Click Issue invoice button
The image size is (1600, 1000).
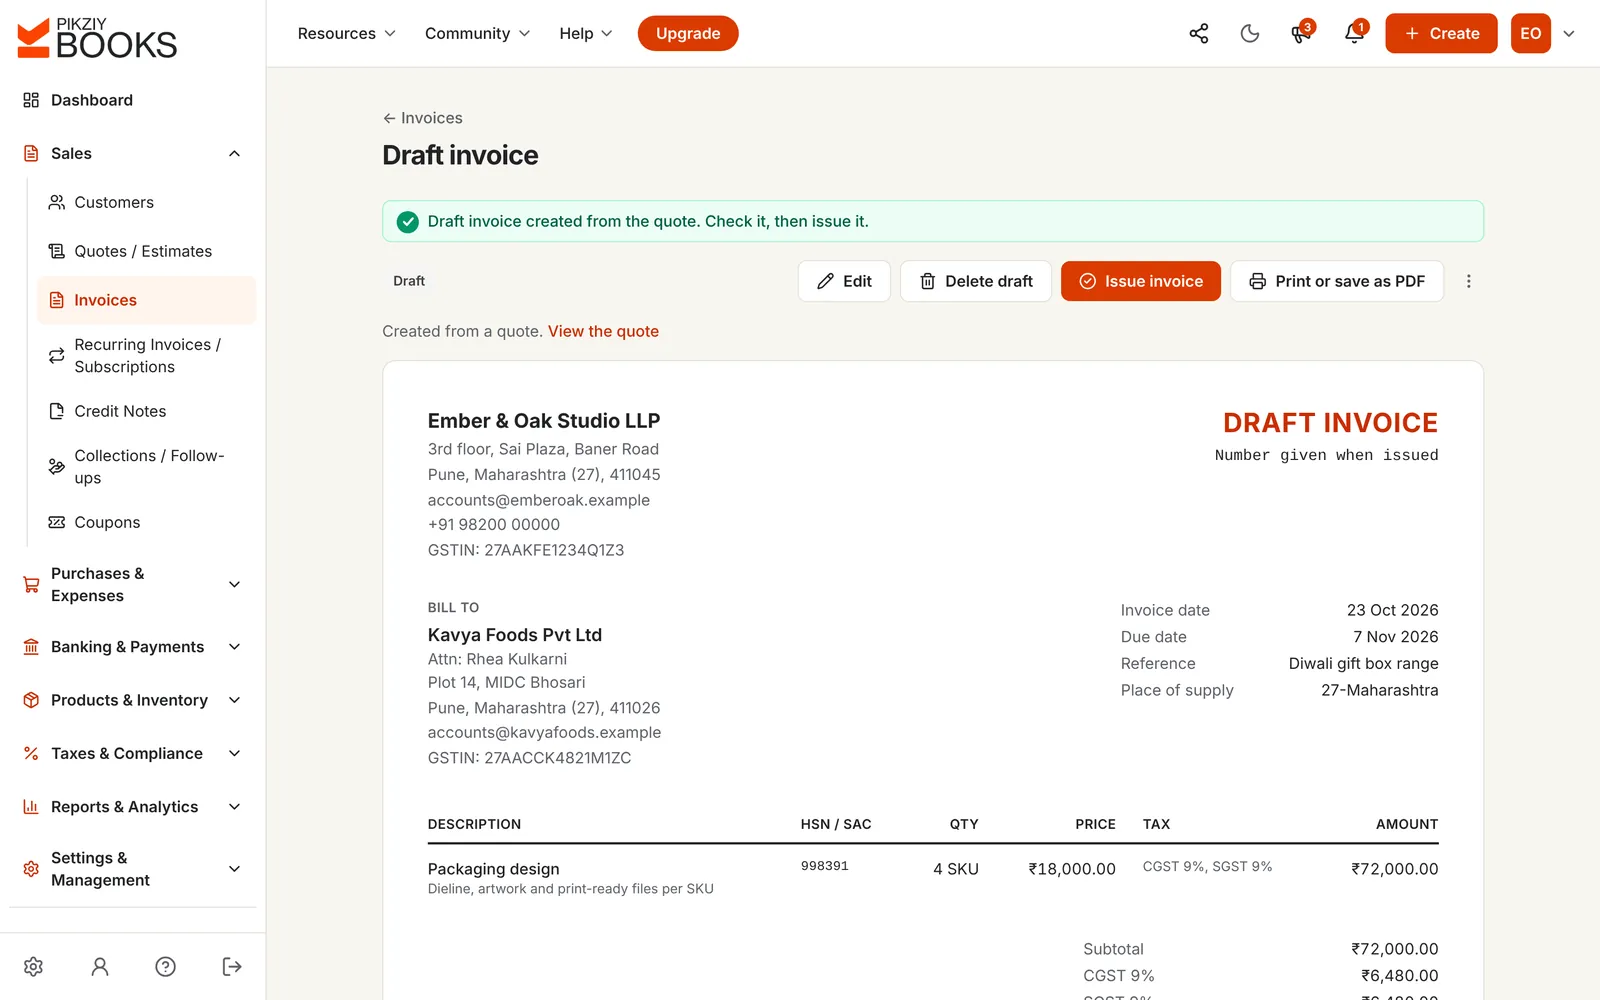[x=1140, y=281]
